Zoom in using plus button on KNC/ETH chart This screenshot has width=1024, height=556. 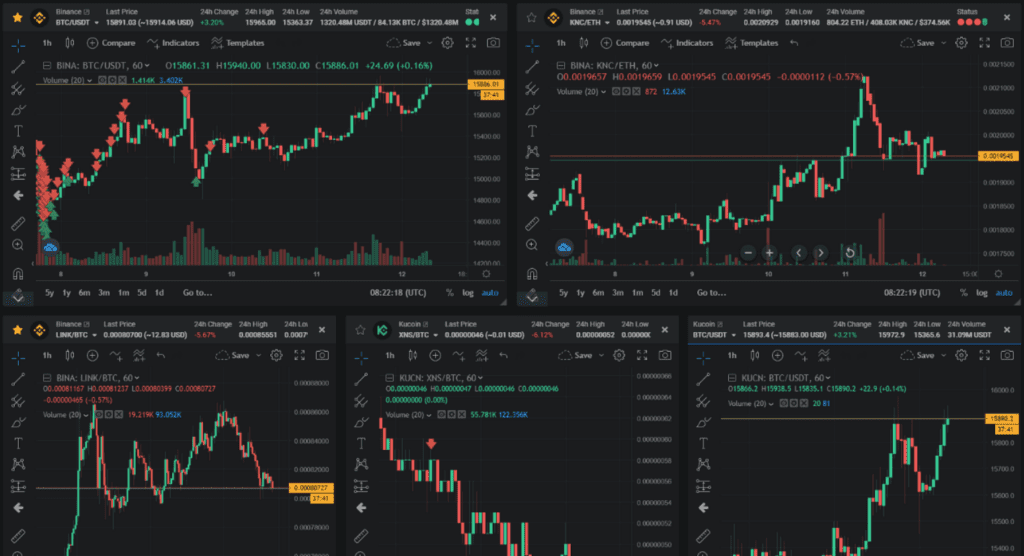(x=769, y=253)
